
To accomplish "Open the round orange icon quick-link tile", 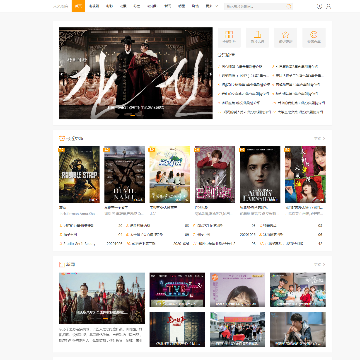I will pos(314,38).
